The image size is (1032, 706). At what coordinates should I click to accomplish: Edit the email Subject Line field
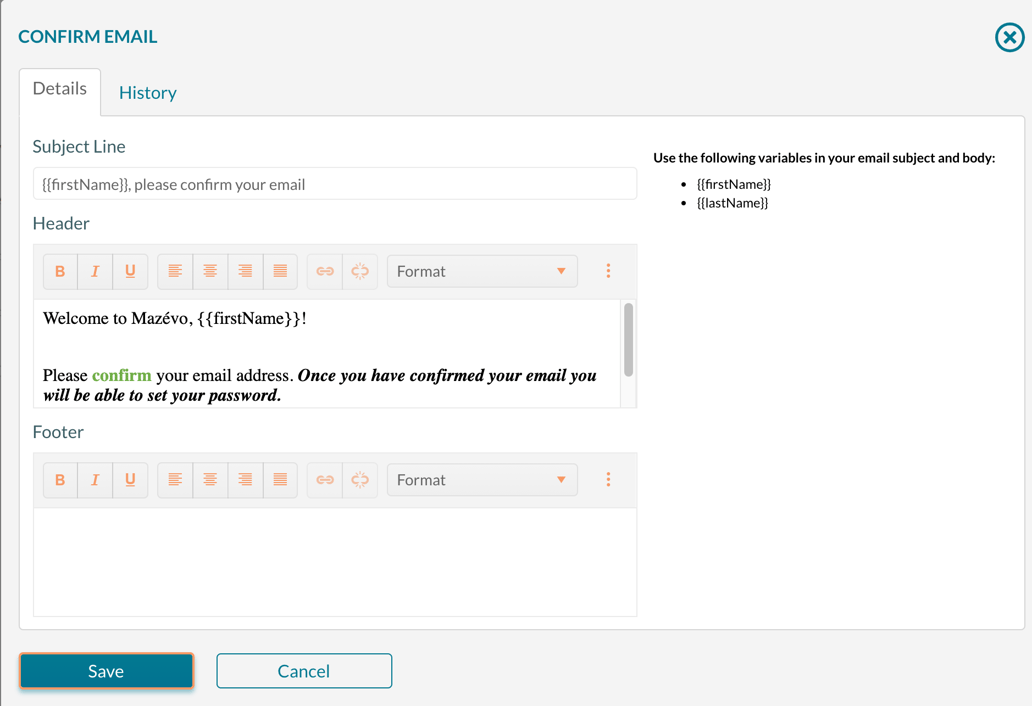coord(334,183)
